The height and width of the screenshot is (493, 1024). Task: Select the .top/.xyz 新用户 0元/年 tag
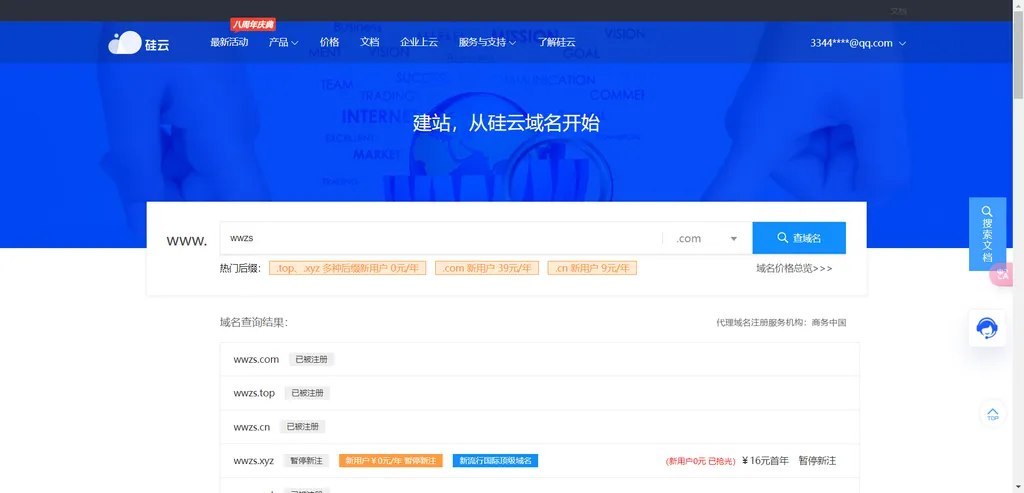[x=347, y=268]
